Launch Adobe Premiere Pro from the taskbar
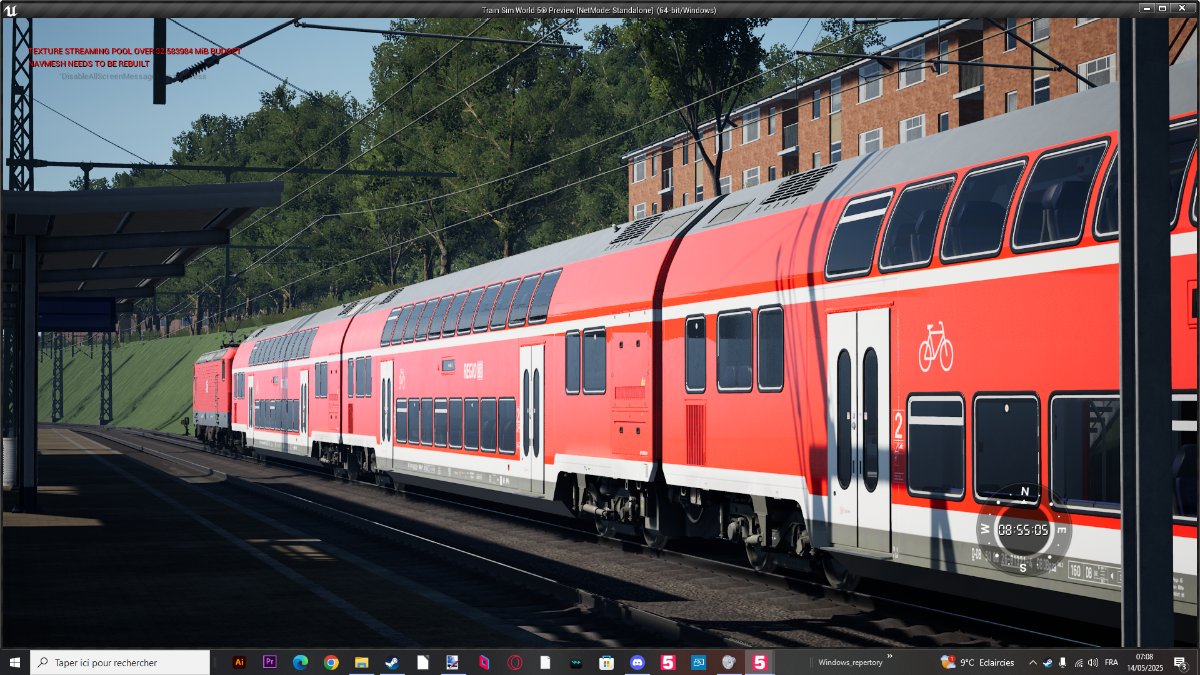Image resolution: width=1200 pixels, height=675 pixels. tap(269, 662)
